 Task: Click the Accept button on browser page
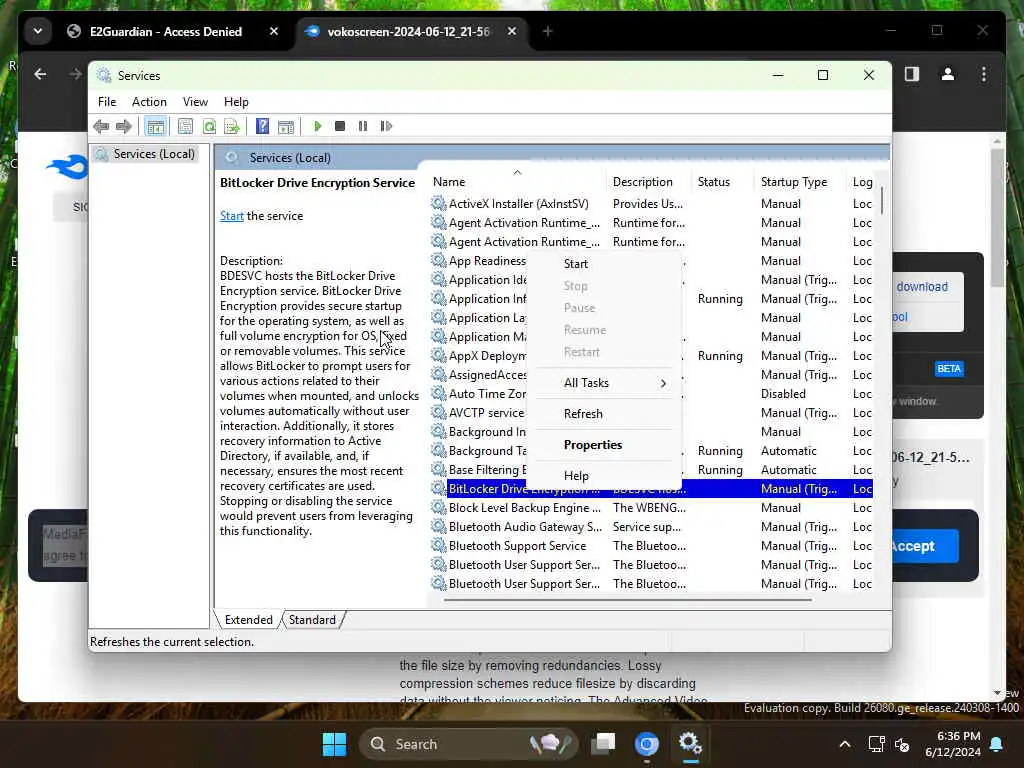[924, 546]
